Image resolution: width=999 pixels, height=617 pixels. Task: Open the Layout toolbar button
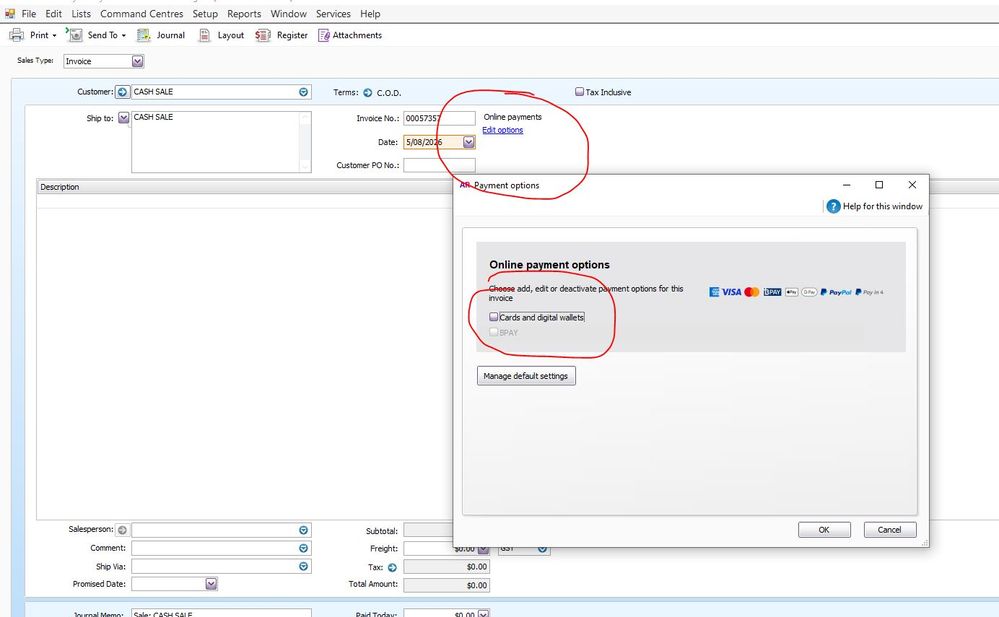click(221, 35)
